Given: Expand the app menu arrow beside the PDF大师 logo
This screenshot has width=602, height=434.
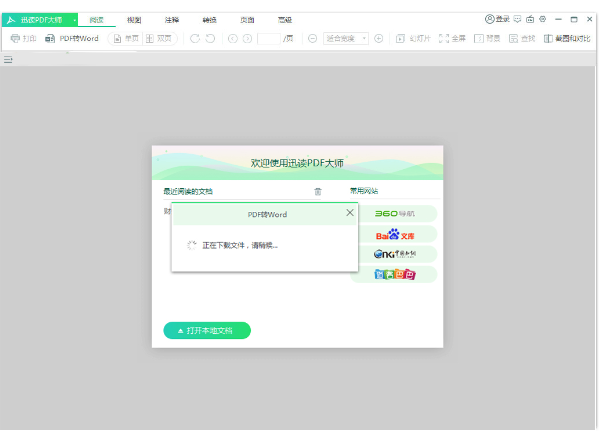Looking at the screenshot, I should 74,19.
